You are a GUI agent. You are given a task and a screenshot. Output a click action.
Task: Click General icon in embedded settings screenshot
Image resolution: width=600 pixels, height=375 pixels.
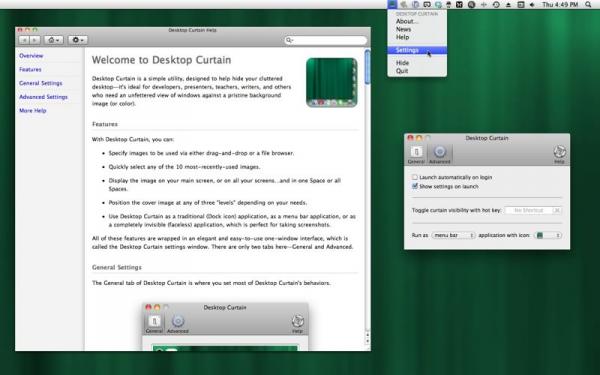(x=154, y=324)
